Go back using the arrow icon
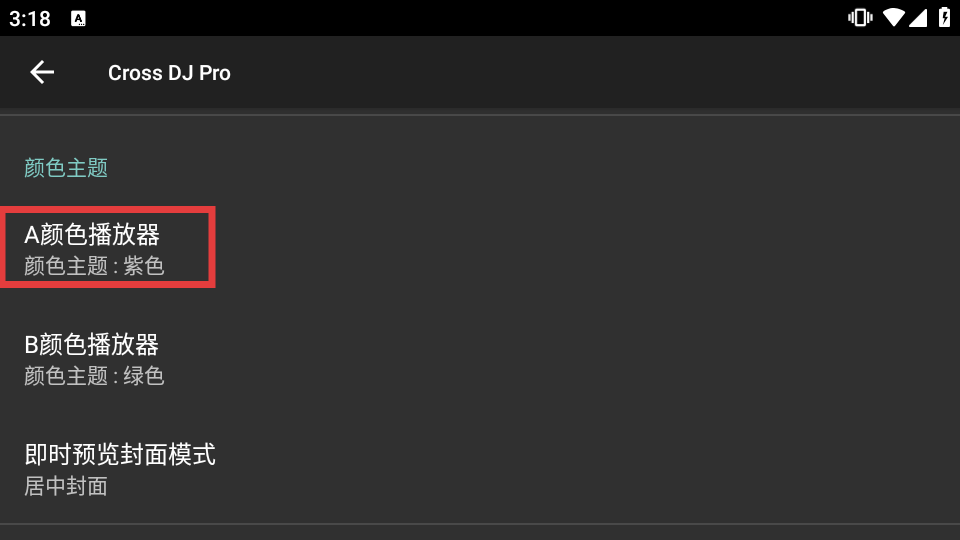Screen dimensions: 960x540 point(42,72)
